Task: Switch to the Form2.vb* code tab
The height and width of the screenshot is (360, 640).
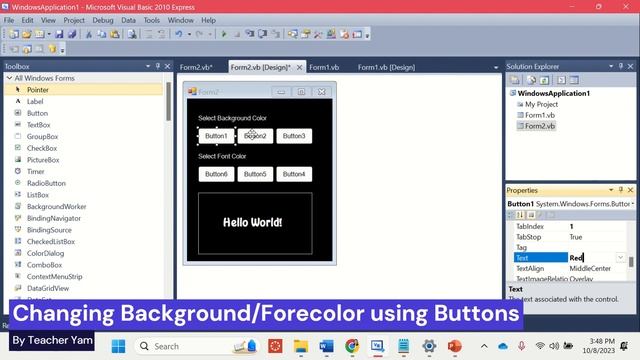Action: pos(196,67)
